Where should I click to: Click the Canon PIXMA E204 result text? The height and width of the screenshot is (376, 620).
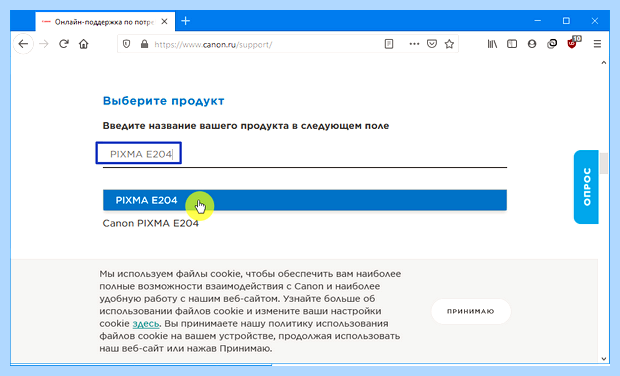point(151,223)
